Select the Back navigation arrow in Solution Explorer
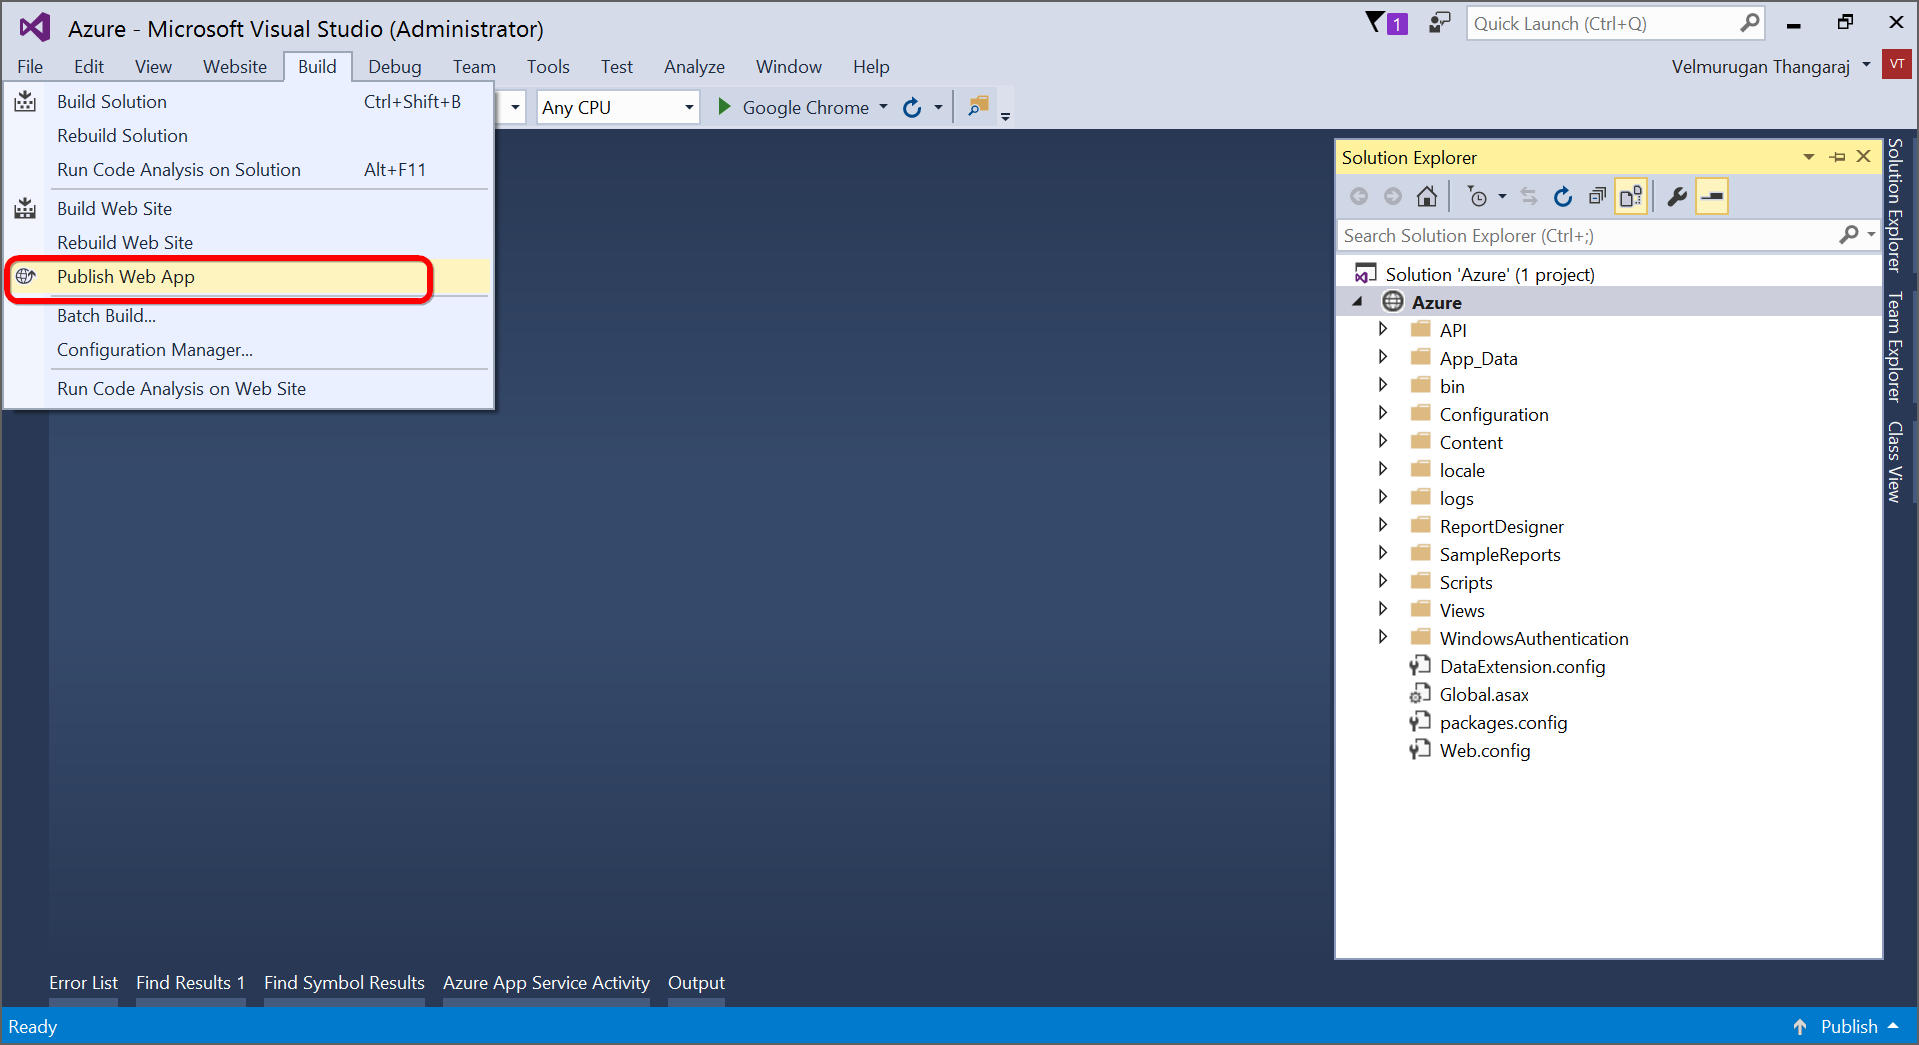Viewport: 1919px width, 1045px height. click(x=1359, y=196)
